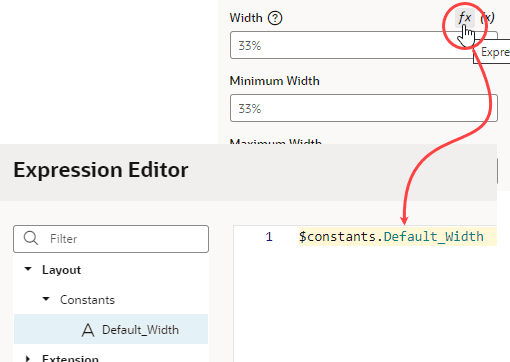Click the Expression Editor title

101,170
